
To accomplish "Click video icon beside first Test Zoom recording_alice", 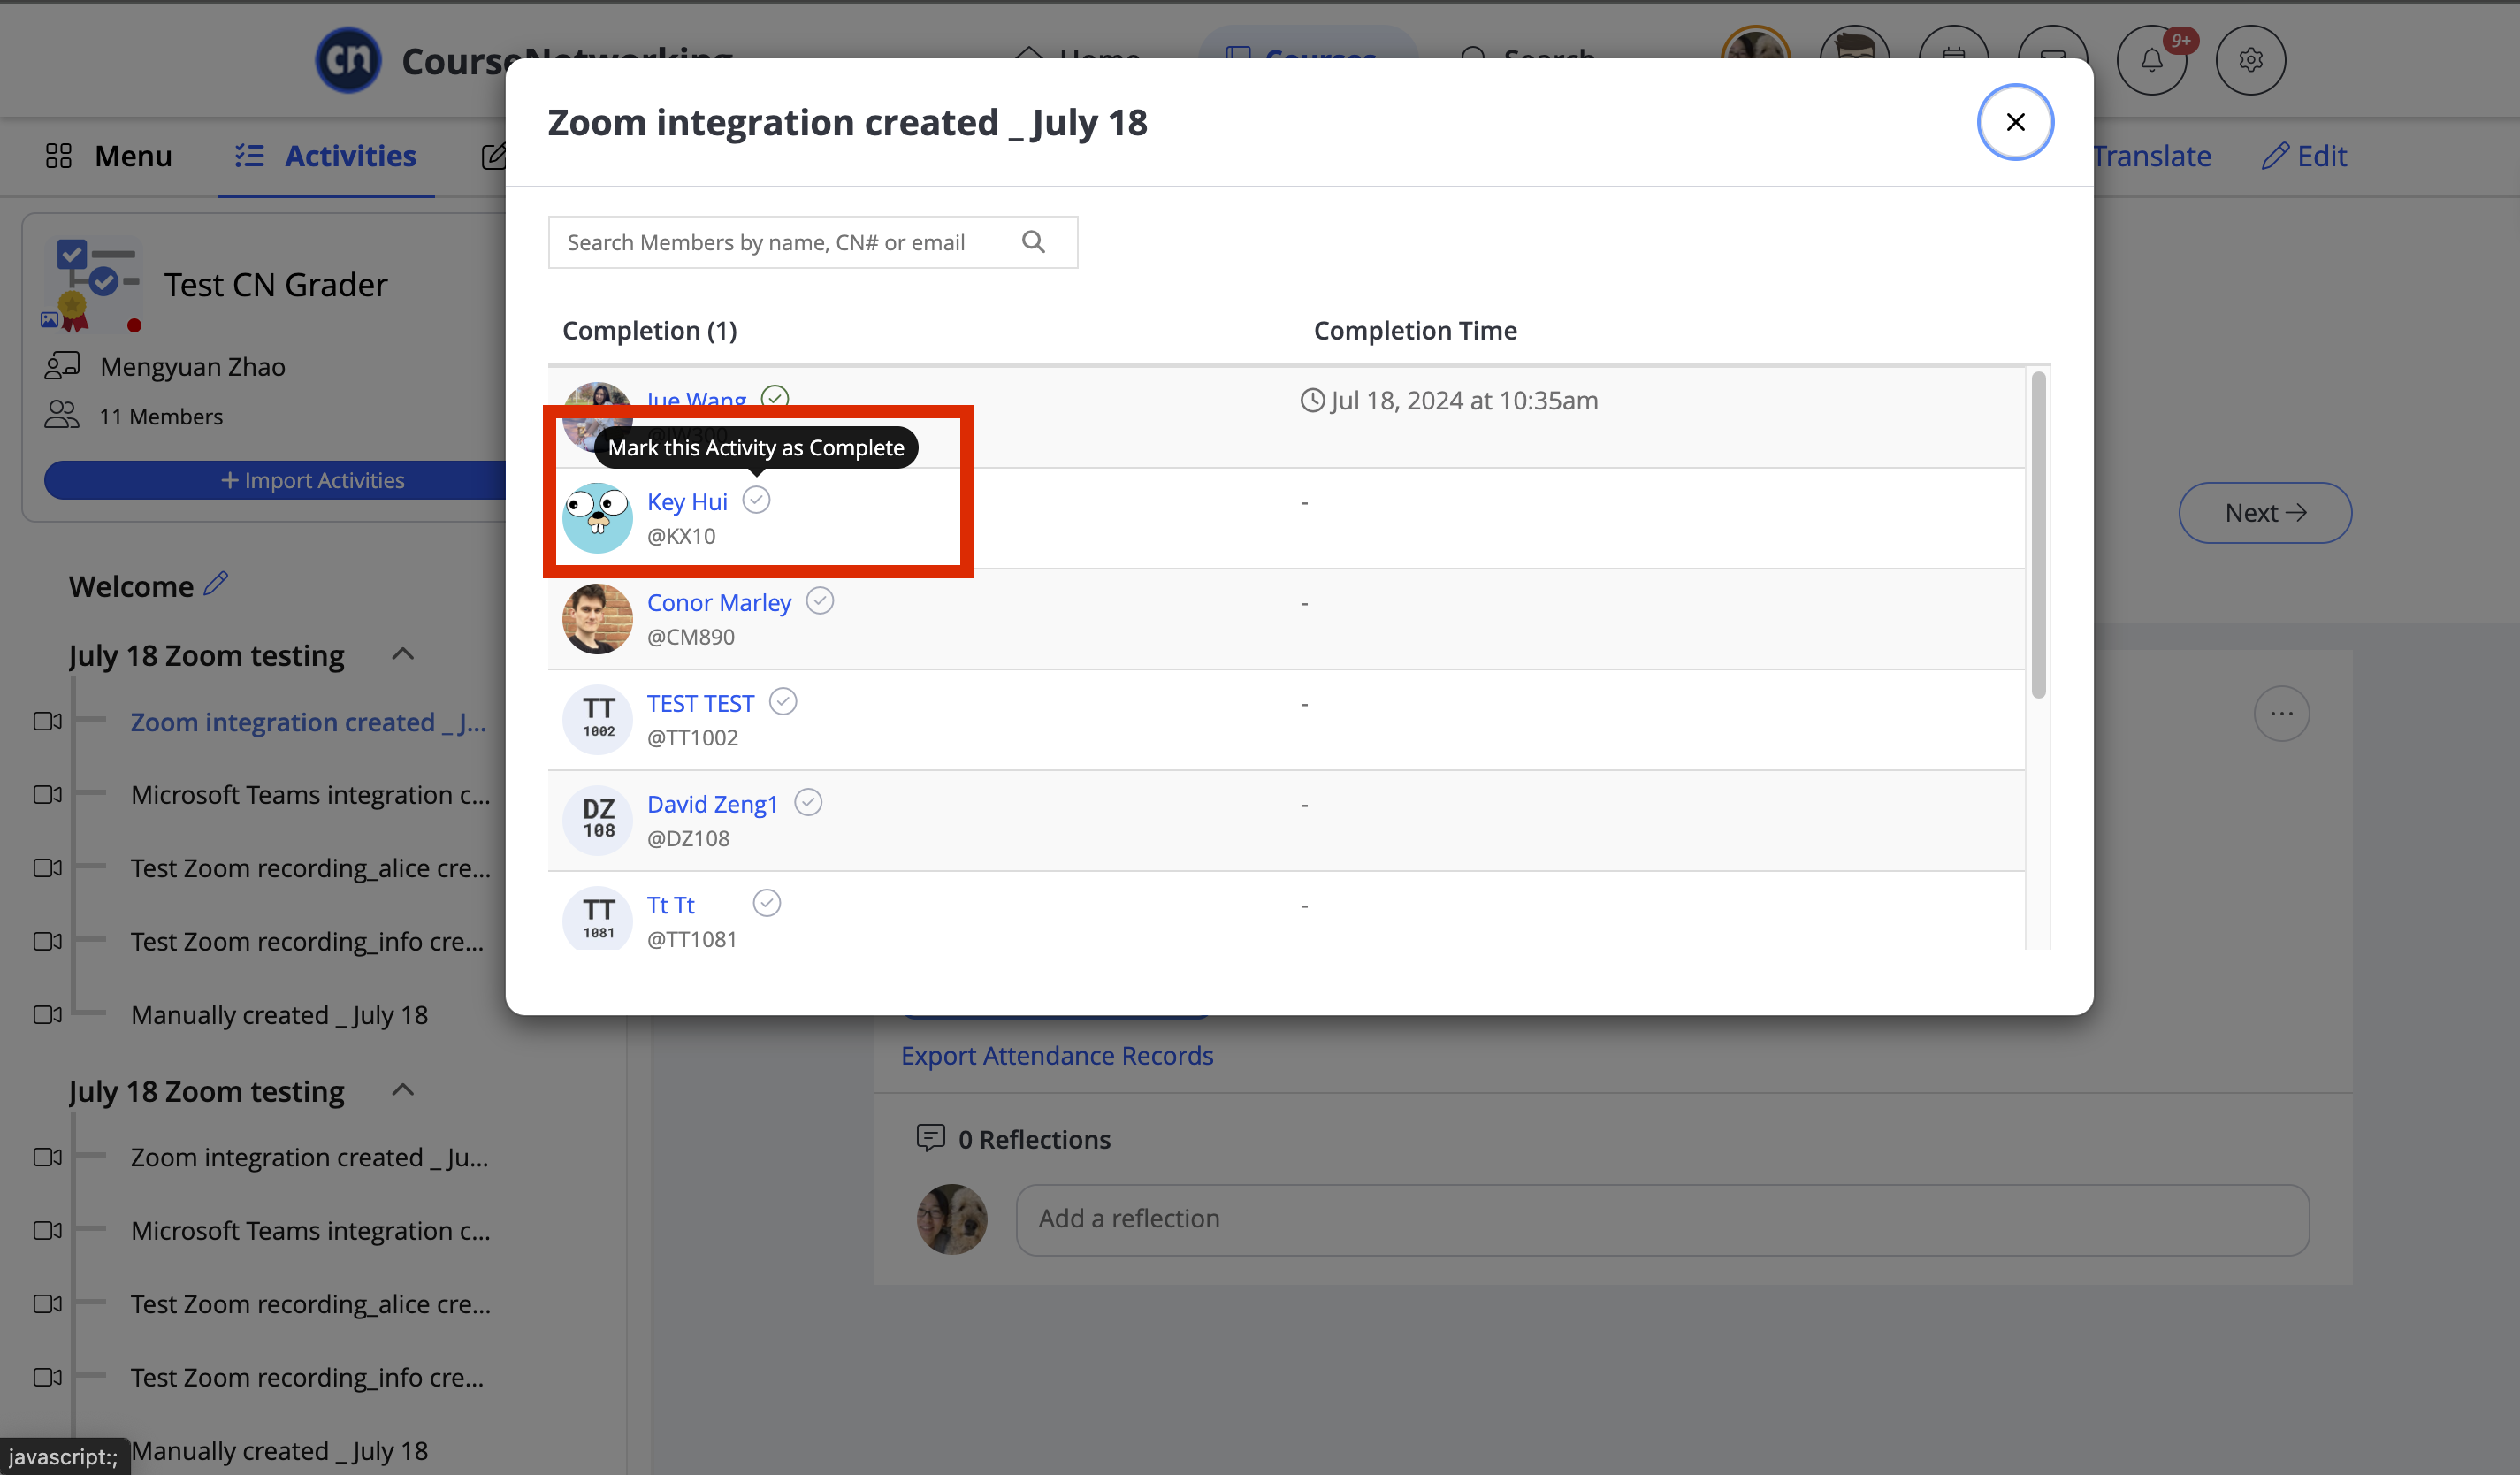I will (x=47, y=868).
